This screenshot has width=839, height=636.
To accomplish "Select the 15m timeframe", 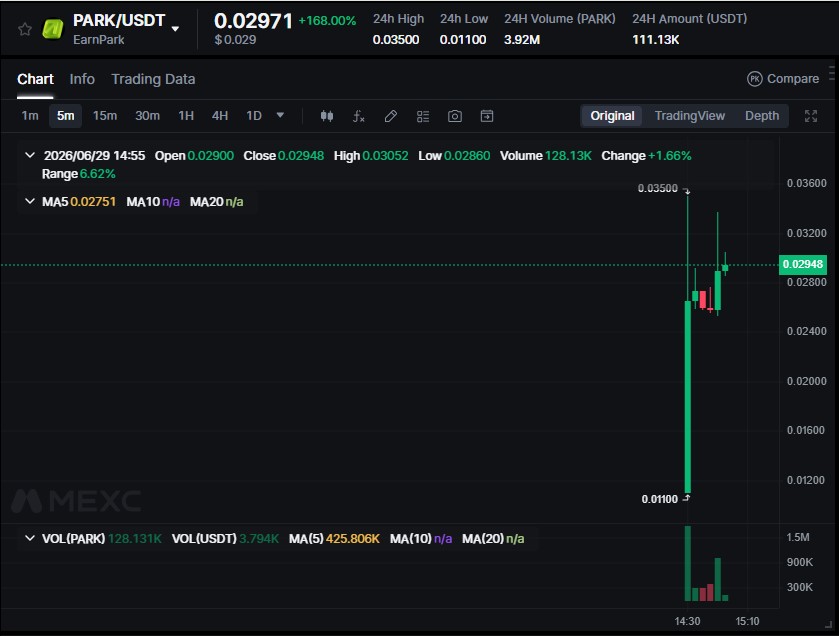I will (x=105, y=116).
